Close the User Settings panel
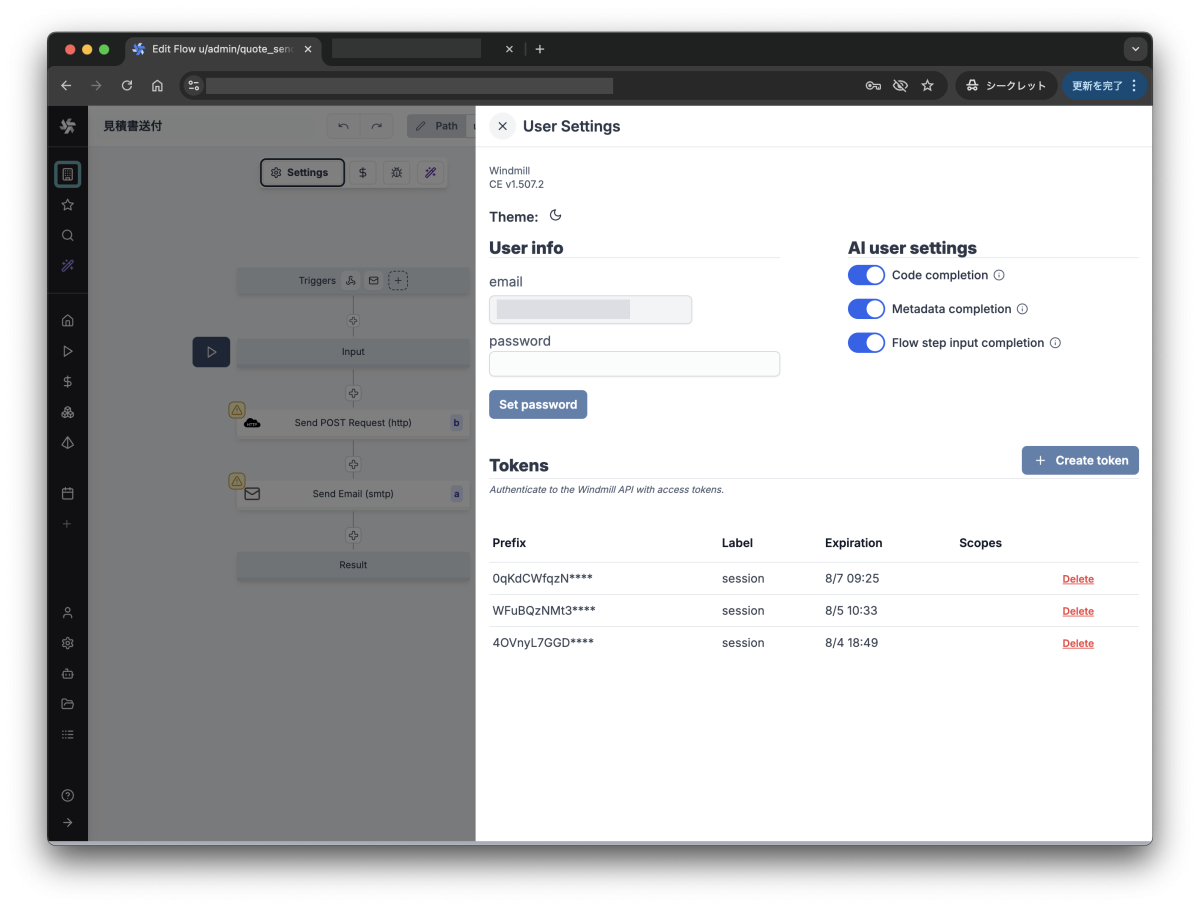Screen dimensions: 1200x908 click(502, 126)
